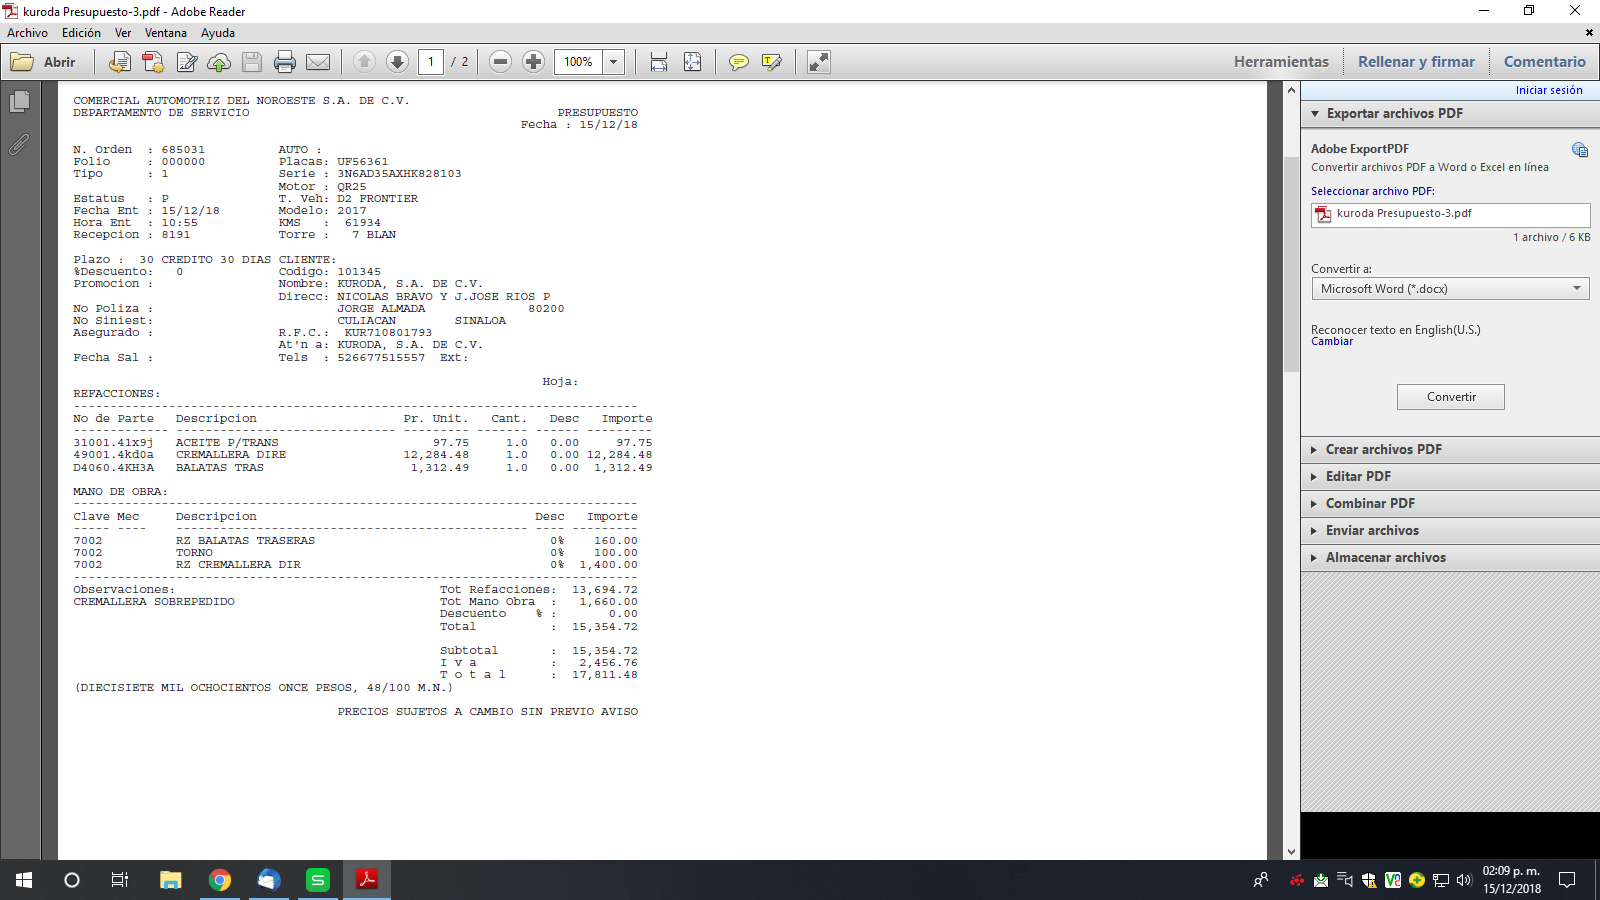Switch to read mode view
Viewport: 1600px width, 900px height.
point(819,62)
